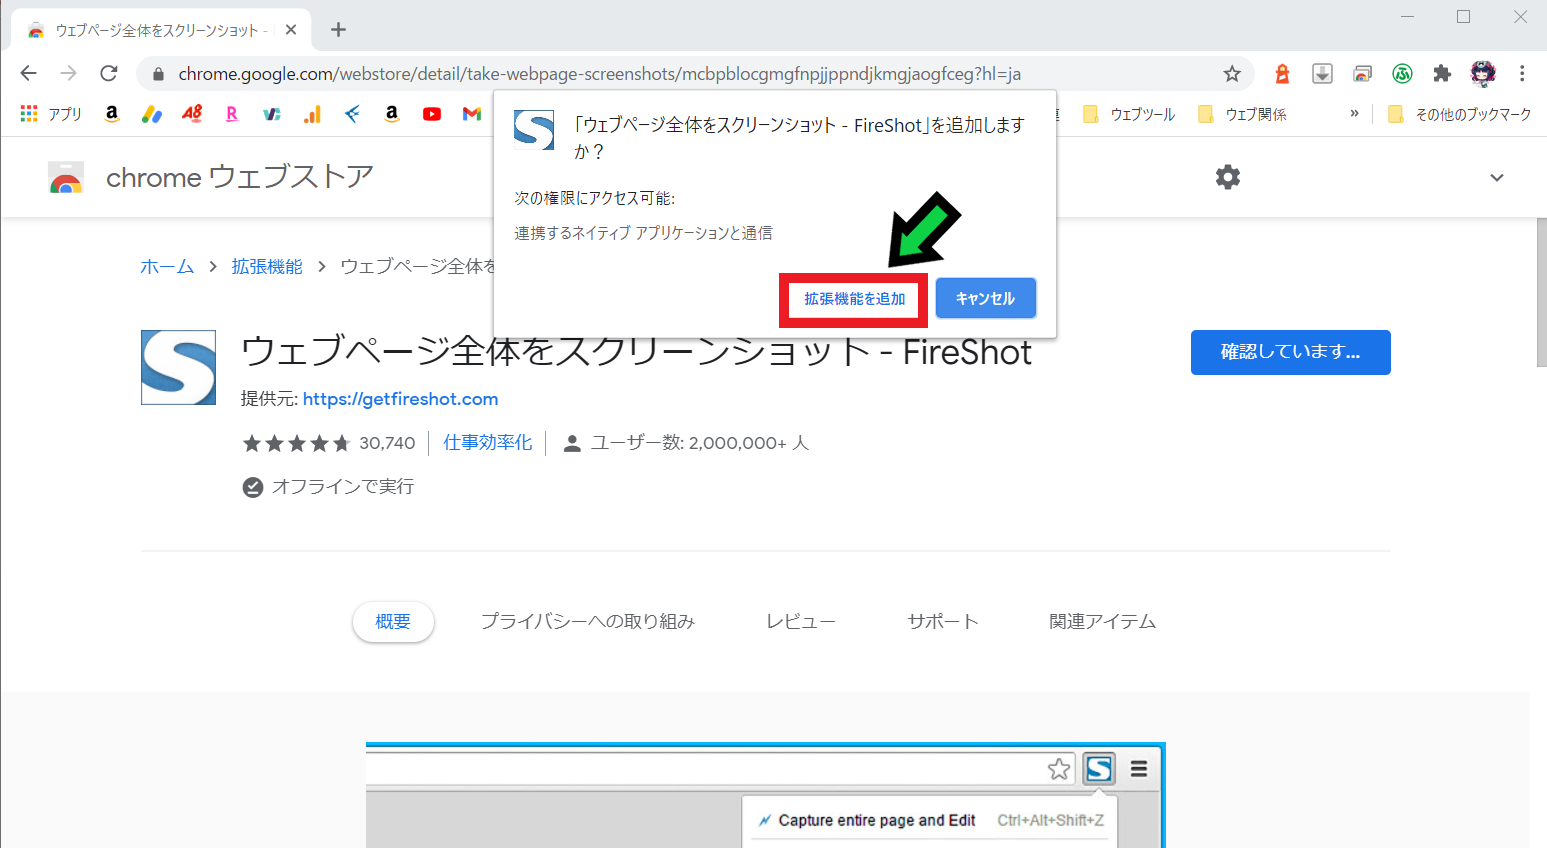
Task: Close the ウェブページ全体をスクリーンショット tab
Action: click(x=291, y=30)
